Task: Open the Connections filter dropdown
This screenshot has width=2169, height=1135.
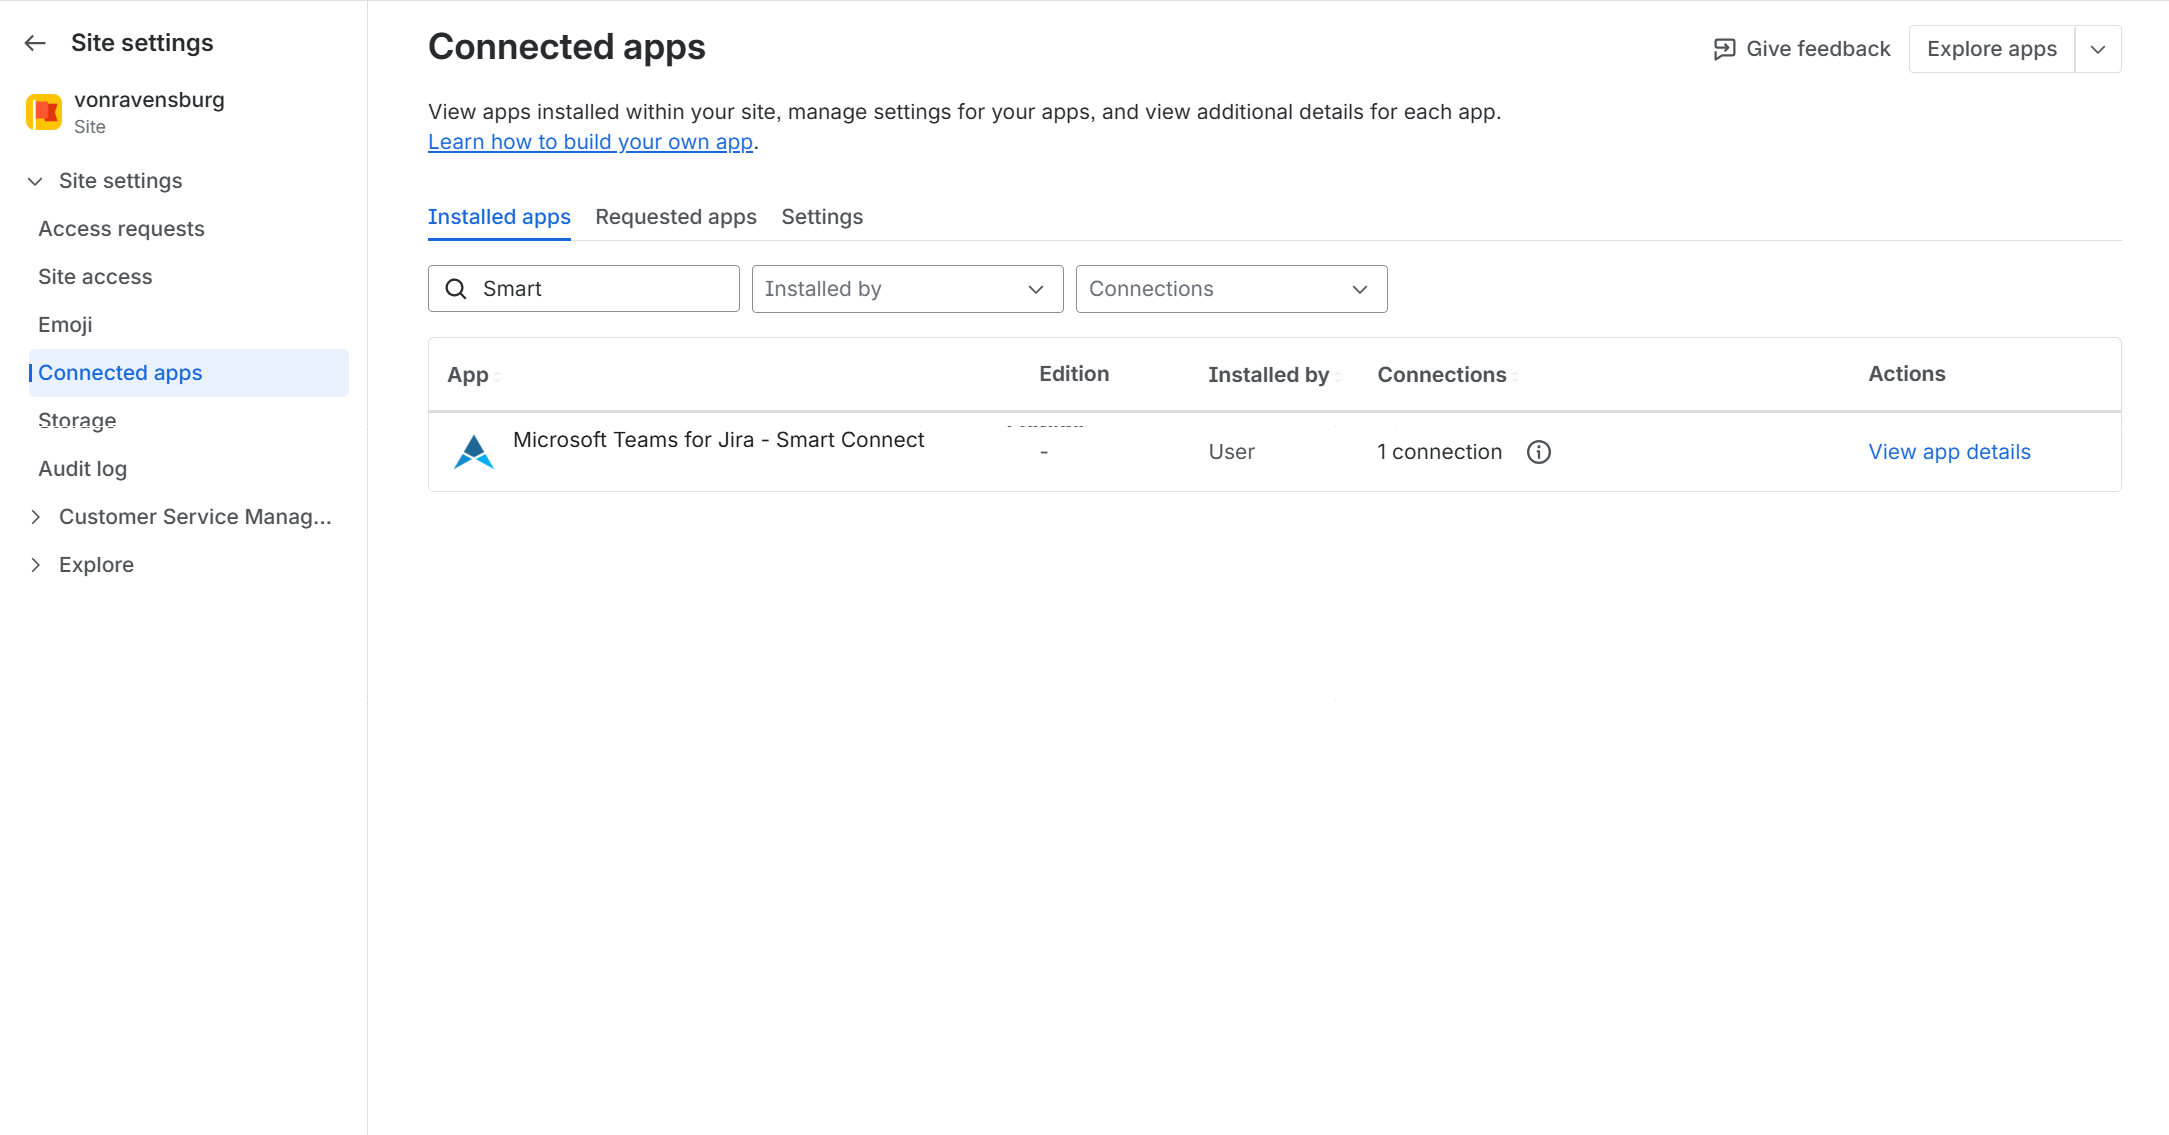Action: tap(1230, 289)
